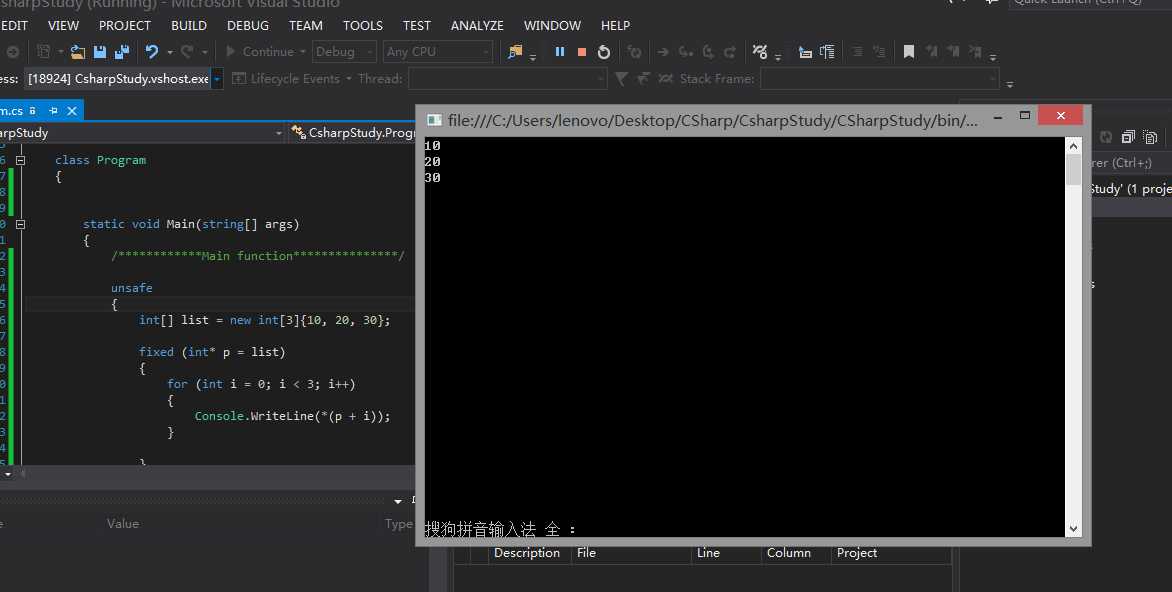This screenshot has height=592, width=1172.
Task: Click the 'fixed (int* p = list)' code line
Action: (x=212, y=351)
